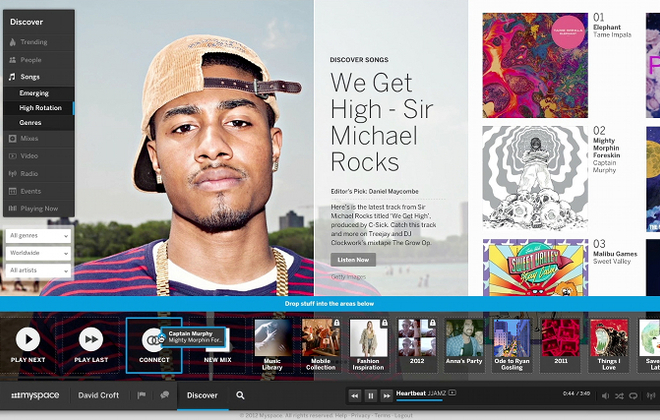
Task: Choose the High Rotation submenu item
Action: click(x=39, y=108)
